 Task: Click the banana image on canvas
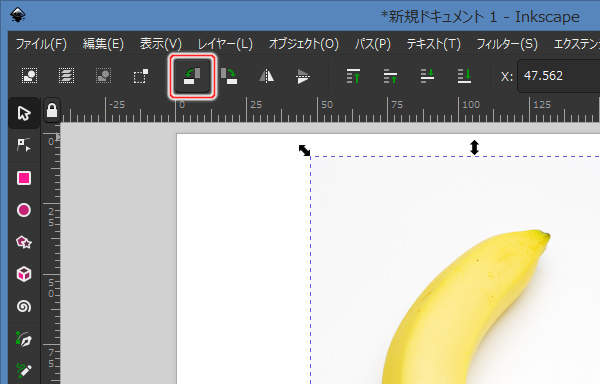pyautogui.click(x=455, y=270)
